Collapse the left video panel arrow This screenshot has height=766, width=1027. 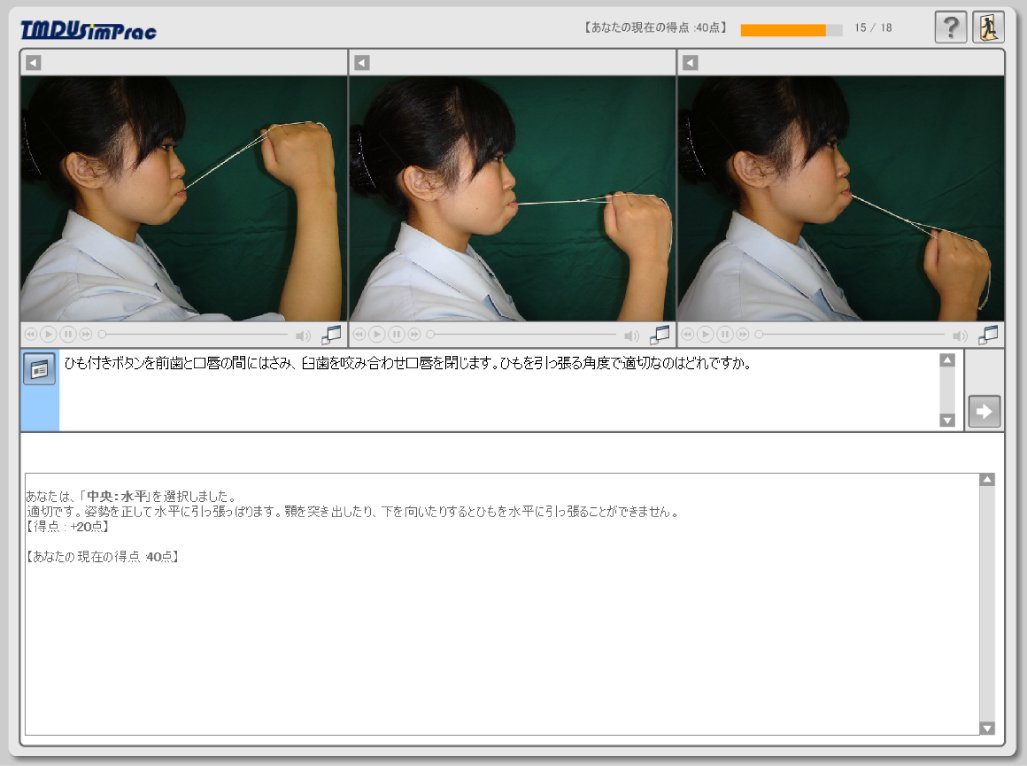coord(33,63)
